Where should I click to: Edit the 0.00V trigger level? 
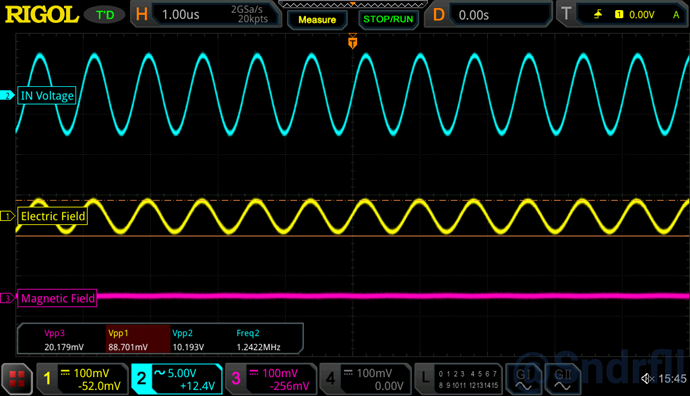point(642,15)
